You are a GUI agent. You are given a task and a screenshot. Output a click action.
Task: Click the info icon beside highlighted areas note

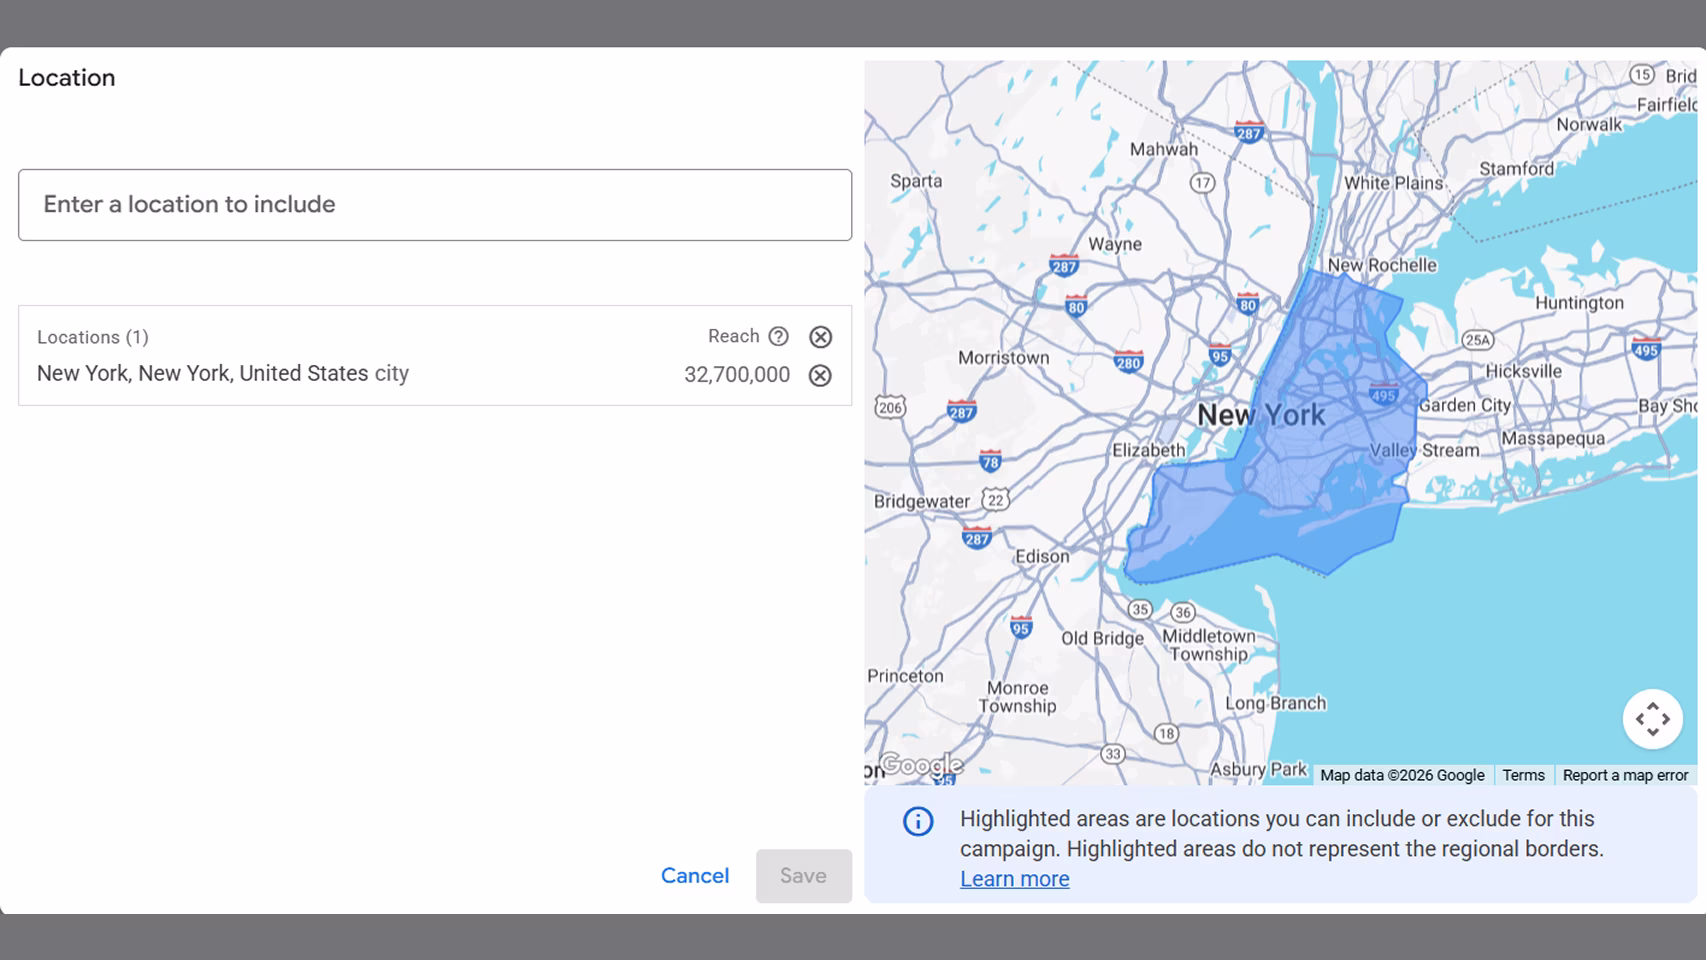click(918, 821)
